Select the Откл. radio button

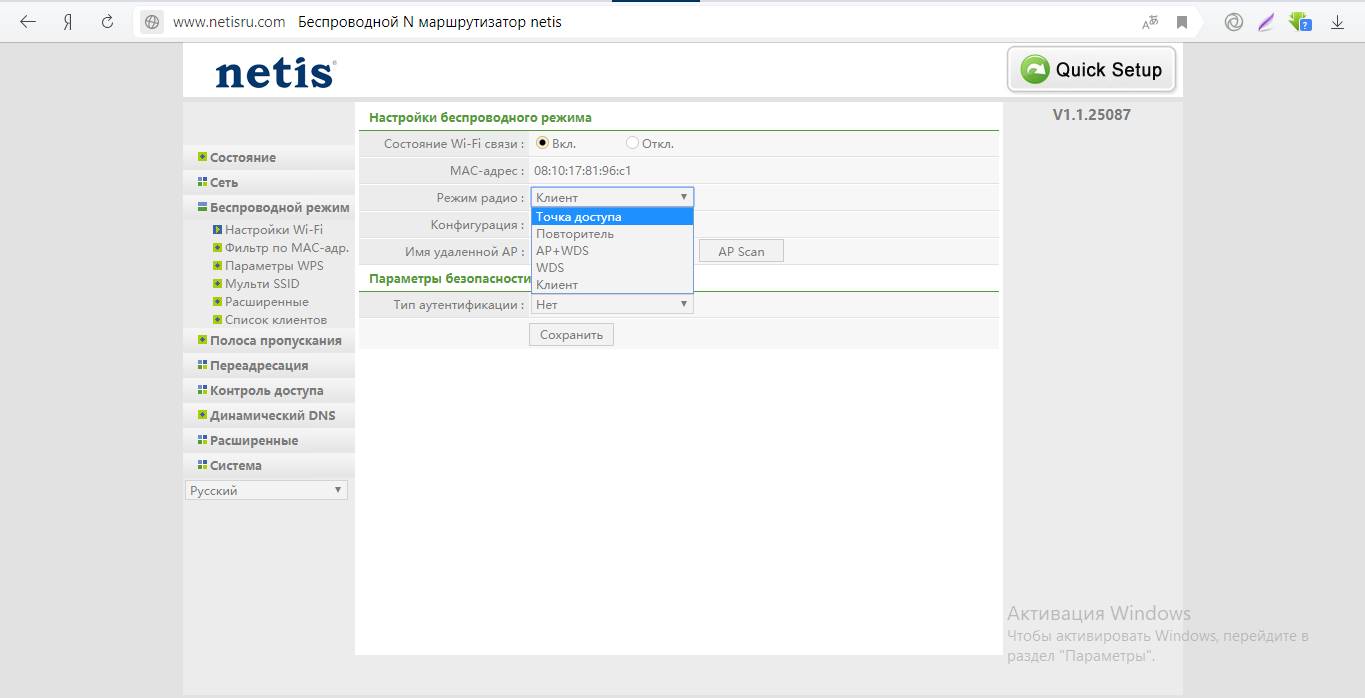pyautogui.click(x=632, y=143)
